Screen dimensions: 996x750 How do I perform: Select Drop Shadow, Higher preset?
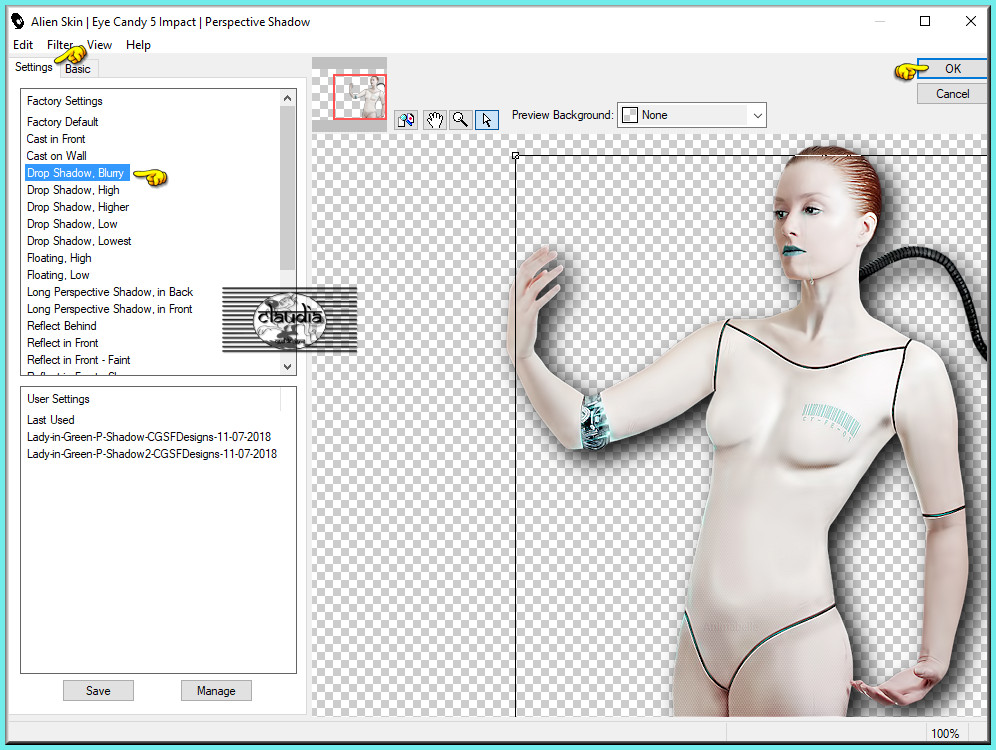77,207
